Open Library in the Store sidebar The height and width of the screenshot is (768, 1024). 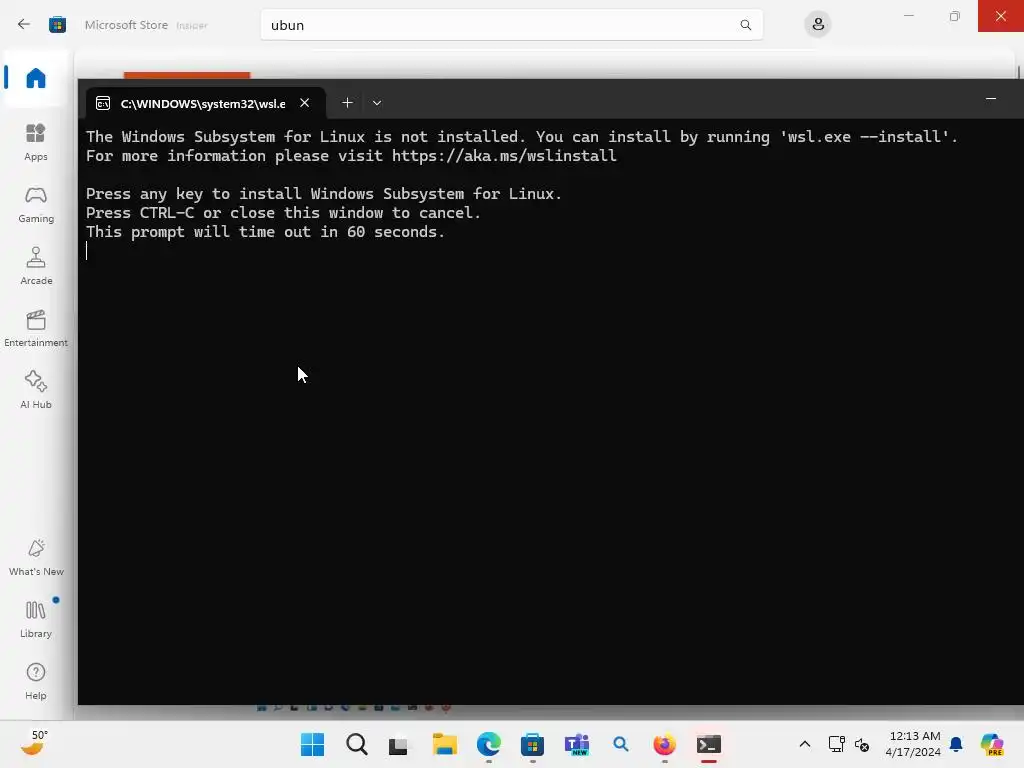[x=36, y=620]
